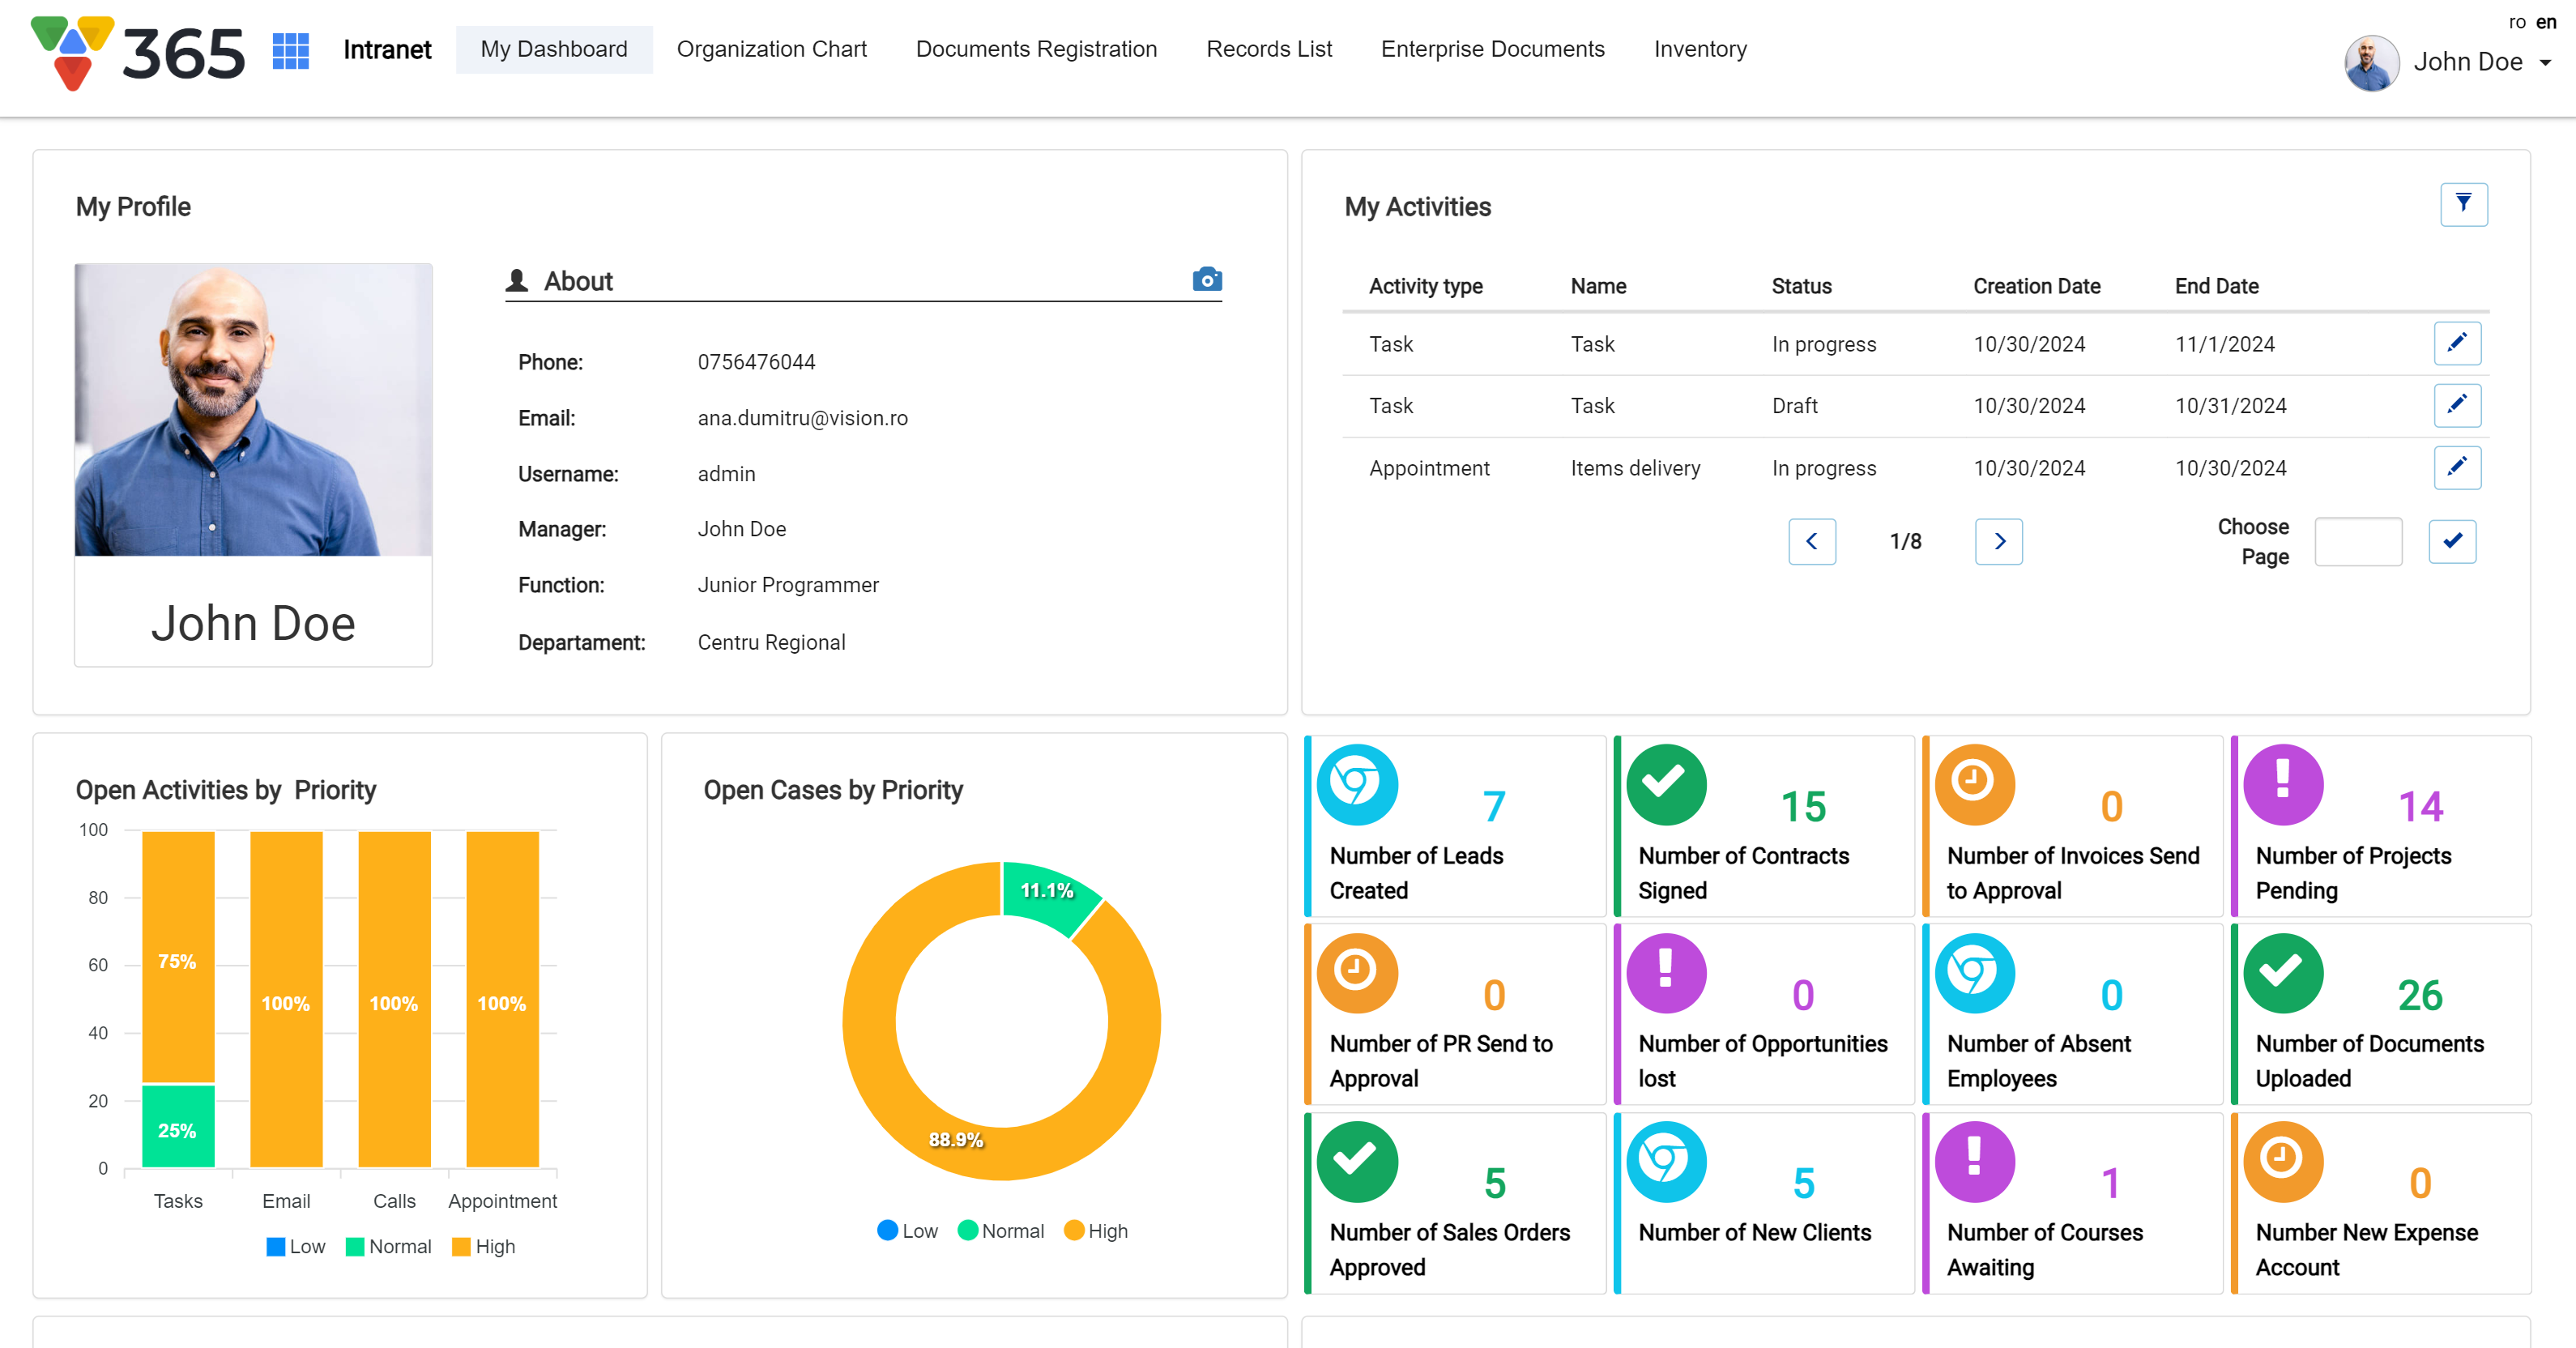This screenshot has height=1348, width=2576.
Task: Open the blue app grid launcher icon
Action: click(290, 50)
